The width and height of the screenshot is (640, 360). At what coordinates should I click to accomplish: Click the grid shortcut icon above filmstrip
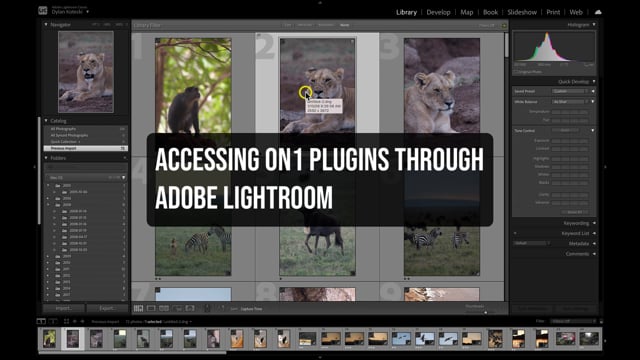66,322
